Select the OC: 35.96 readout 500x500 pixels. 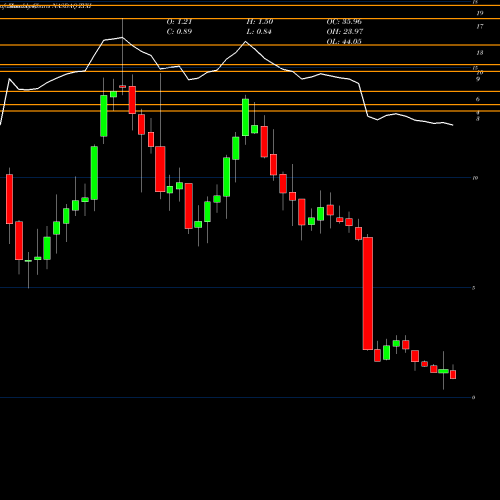click(344, 22)
